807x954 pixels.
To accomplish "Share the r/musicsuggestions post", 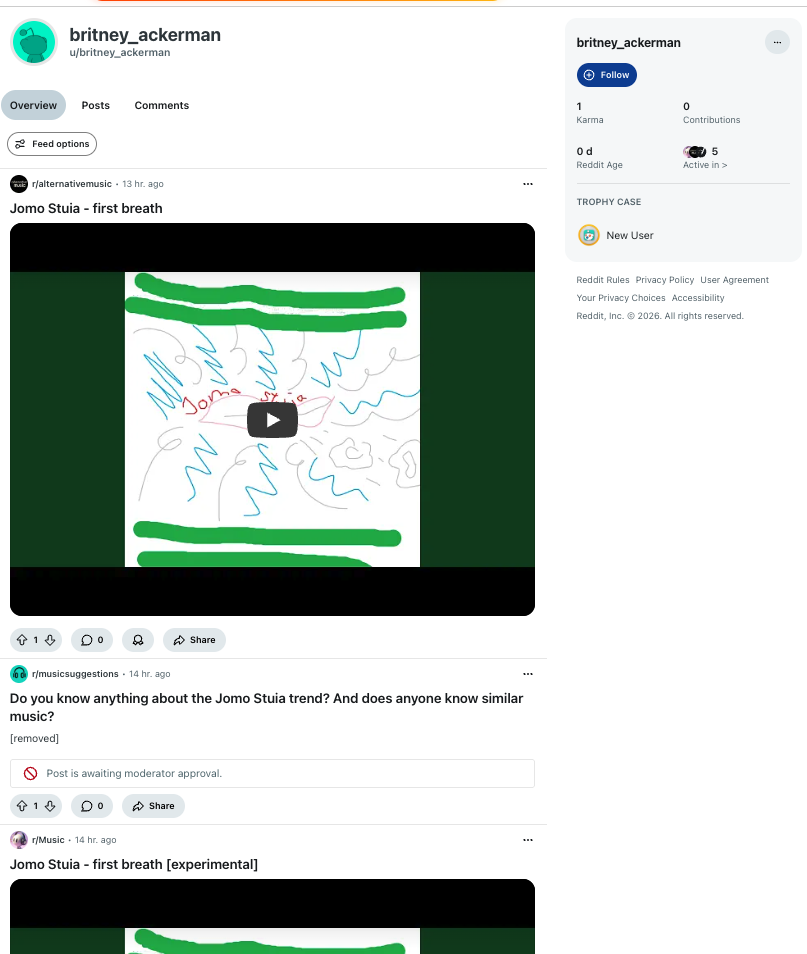I will pos(153,806).
